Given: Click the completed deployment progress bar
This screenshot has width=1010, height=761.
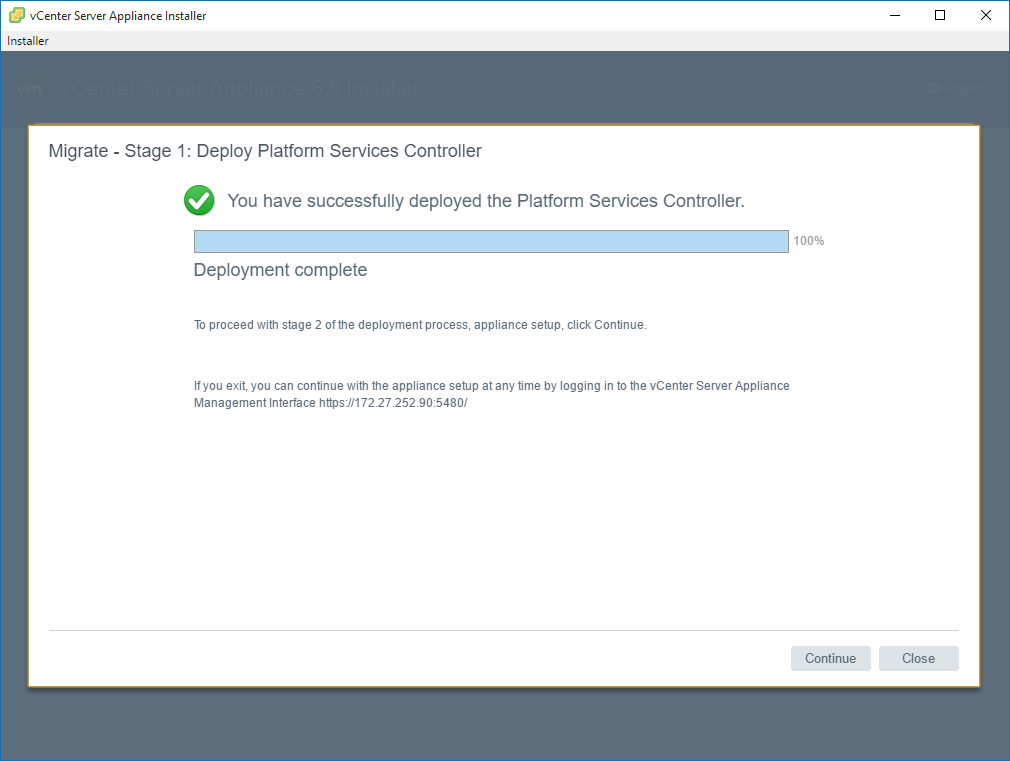Looking at the screenshot, I should 490,241.
